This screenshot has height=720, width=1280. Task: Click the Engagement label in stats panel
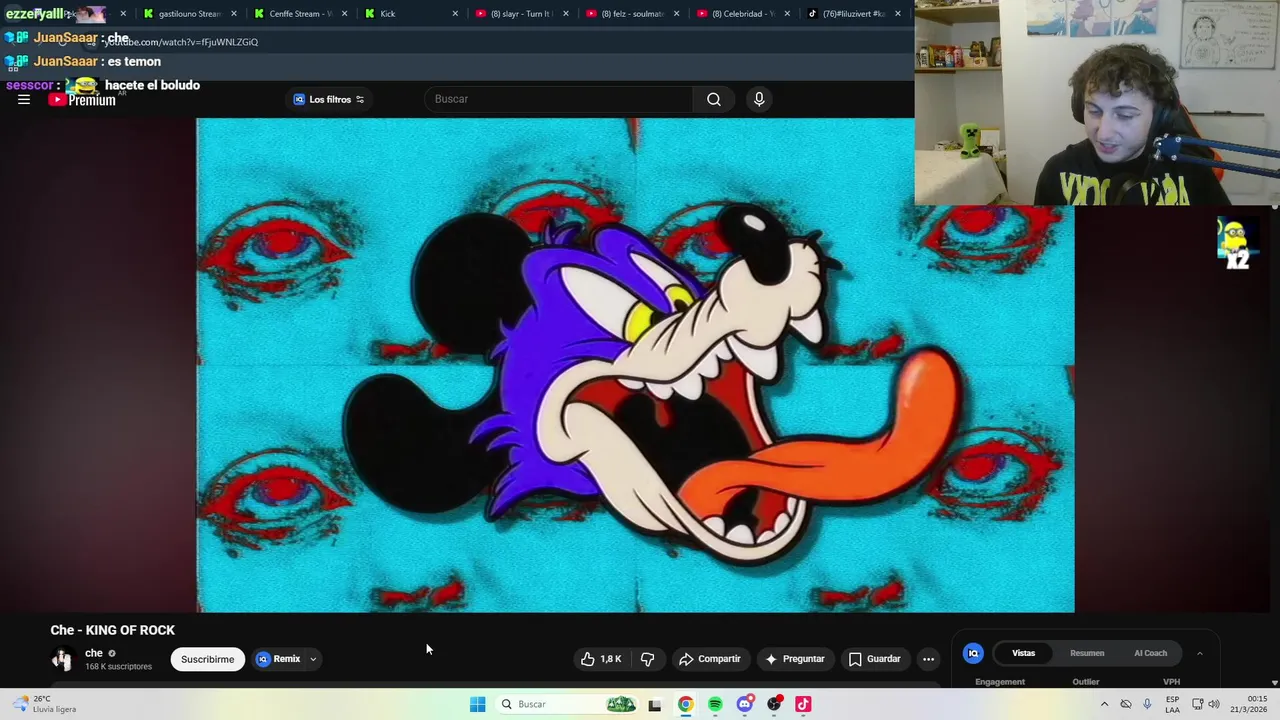pyautogui.click(x=1000, y=682)
